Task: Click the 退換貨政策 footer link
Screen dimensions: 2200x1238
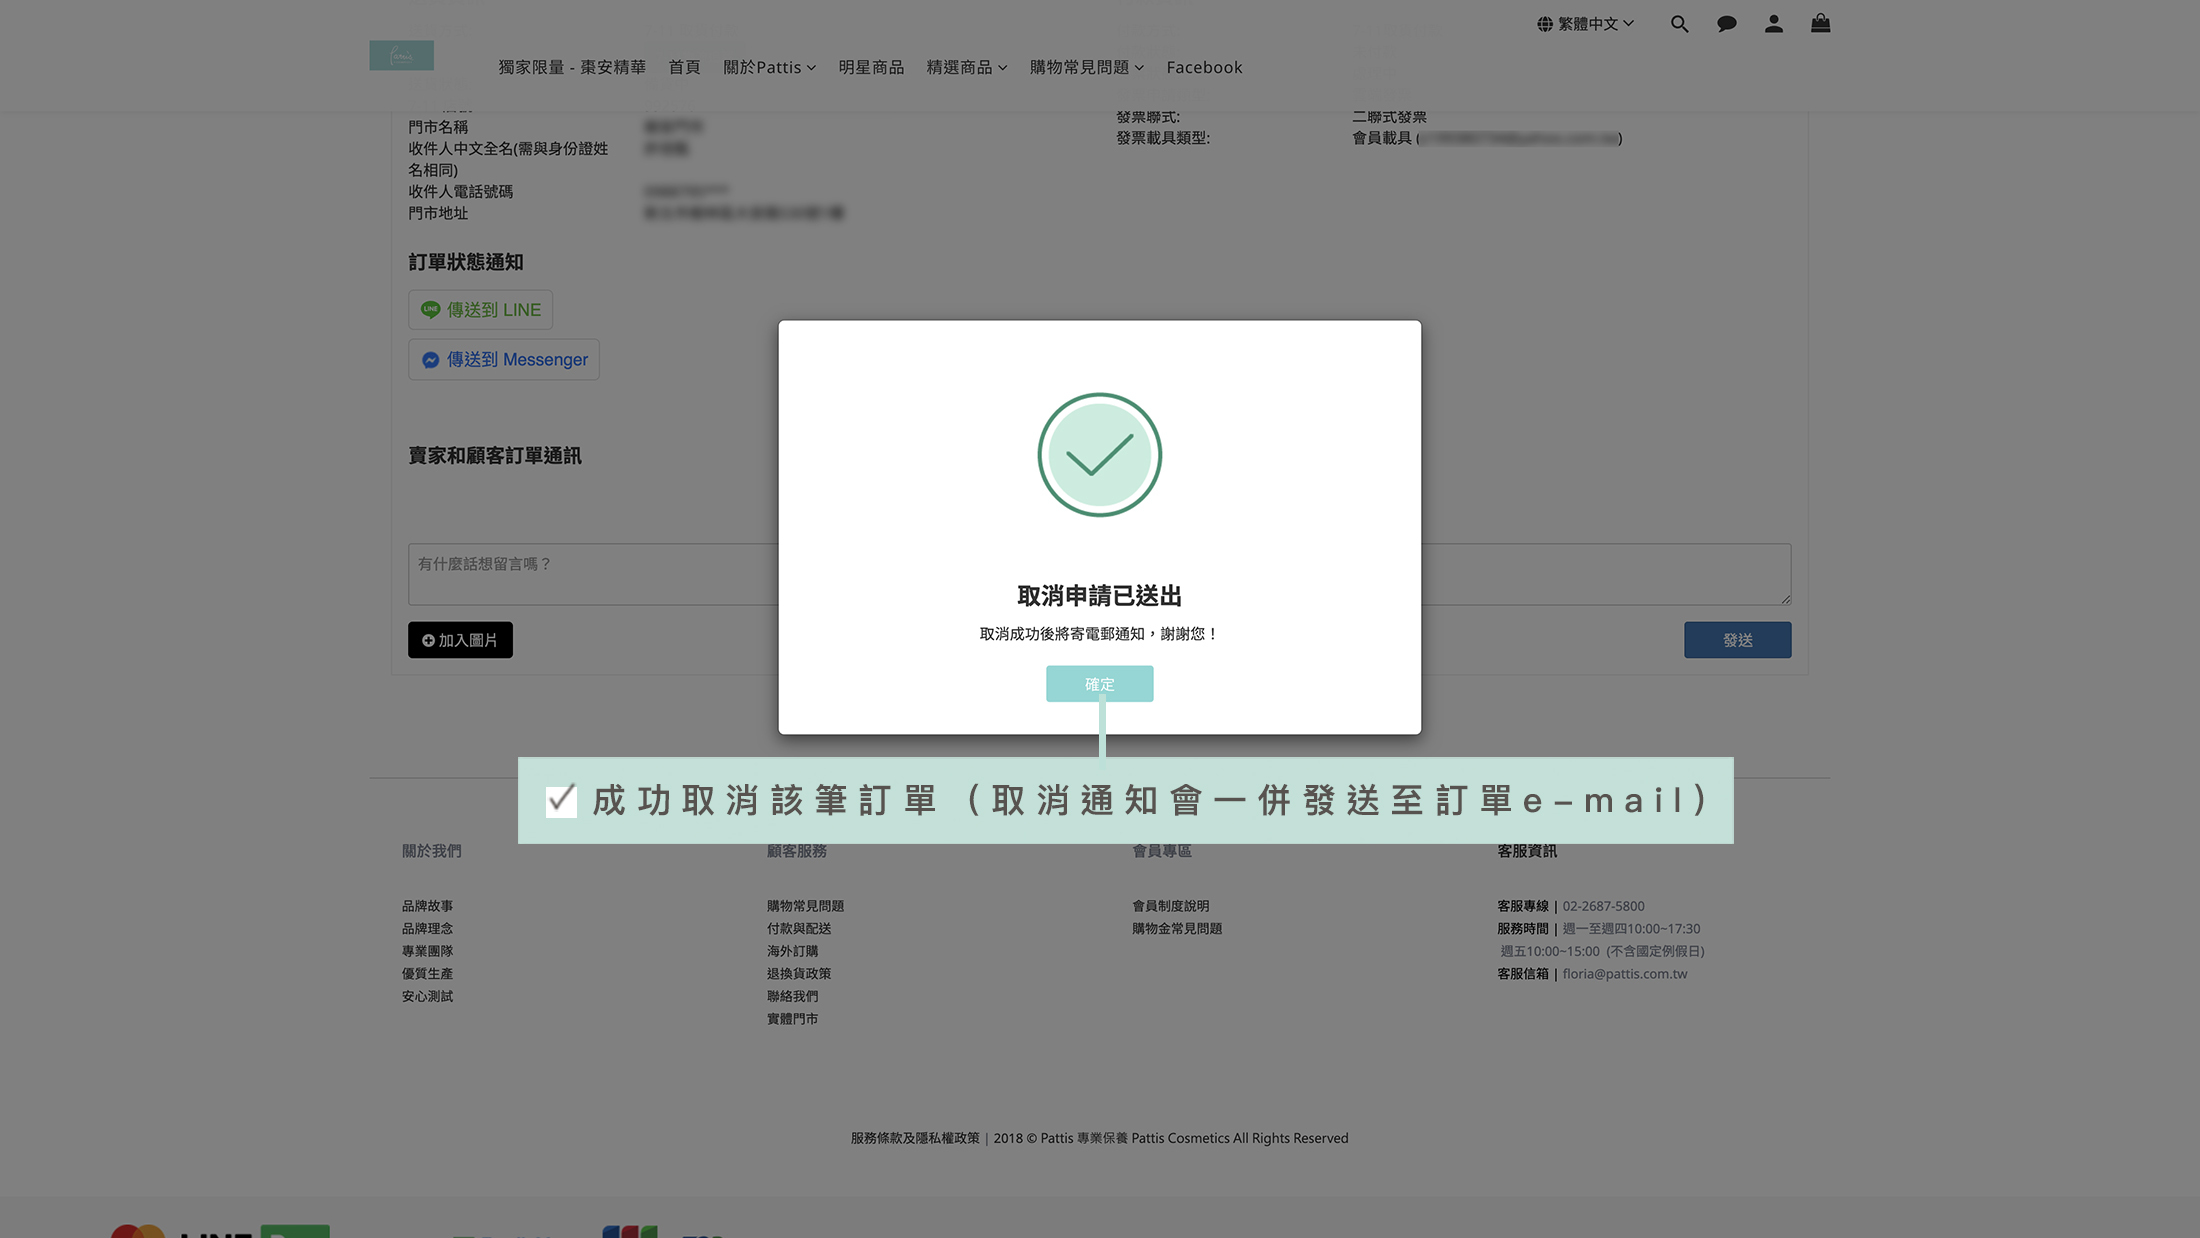Action: click(x=798, y=974)
